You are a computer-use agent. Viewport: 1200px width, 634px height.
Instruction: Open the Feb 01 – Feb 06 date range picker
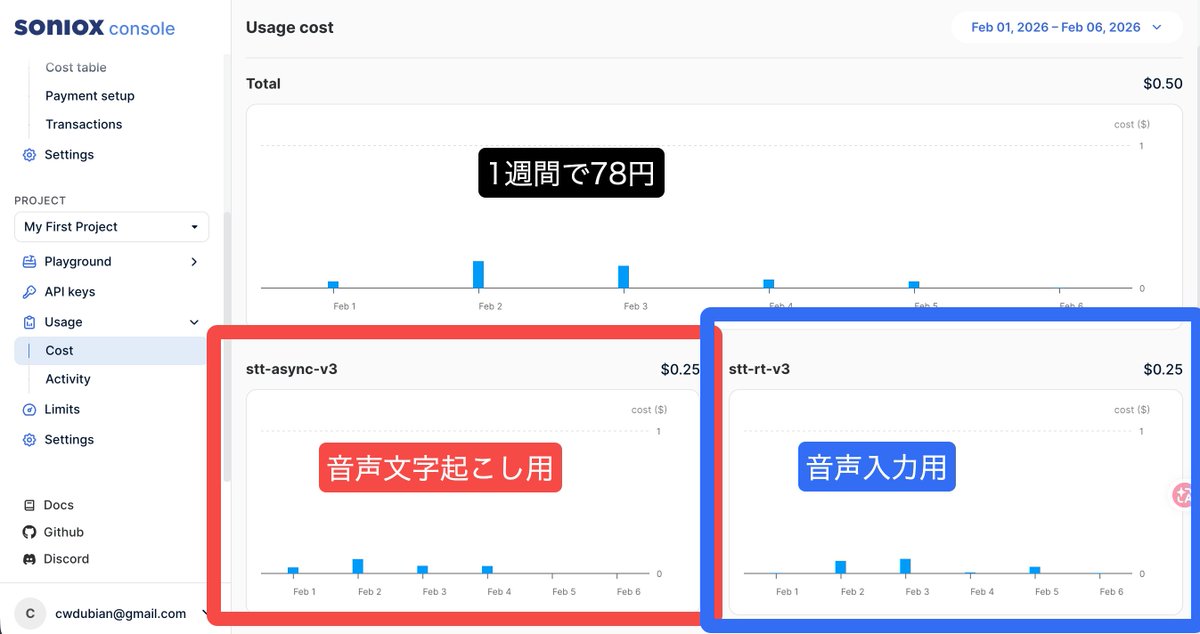pyautogui.click(x=1065, y=27)
